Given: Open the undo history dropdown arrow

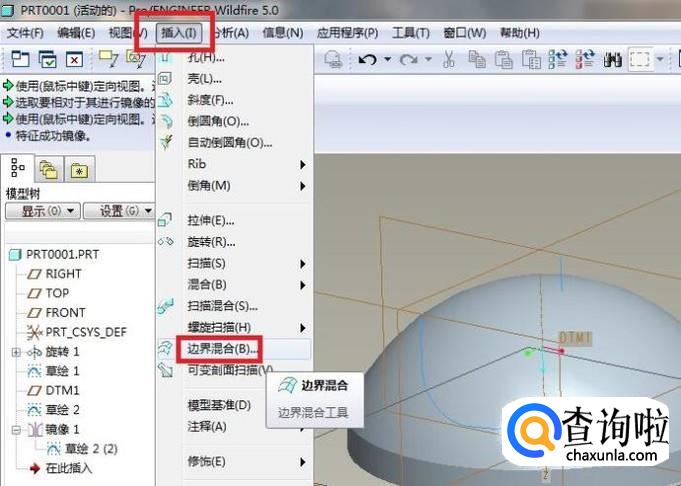Looking at the screenshot, I should [x=388, y=59].
